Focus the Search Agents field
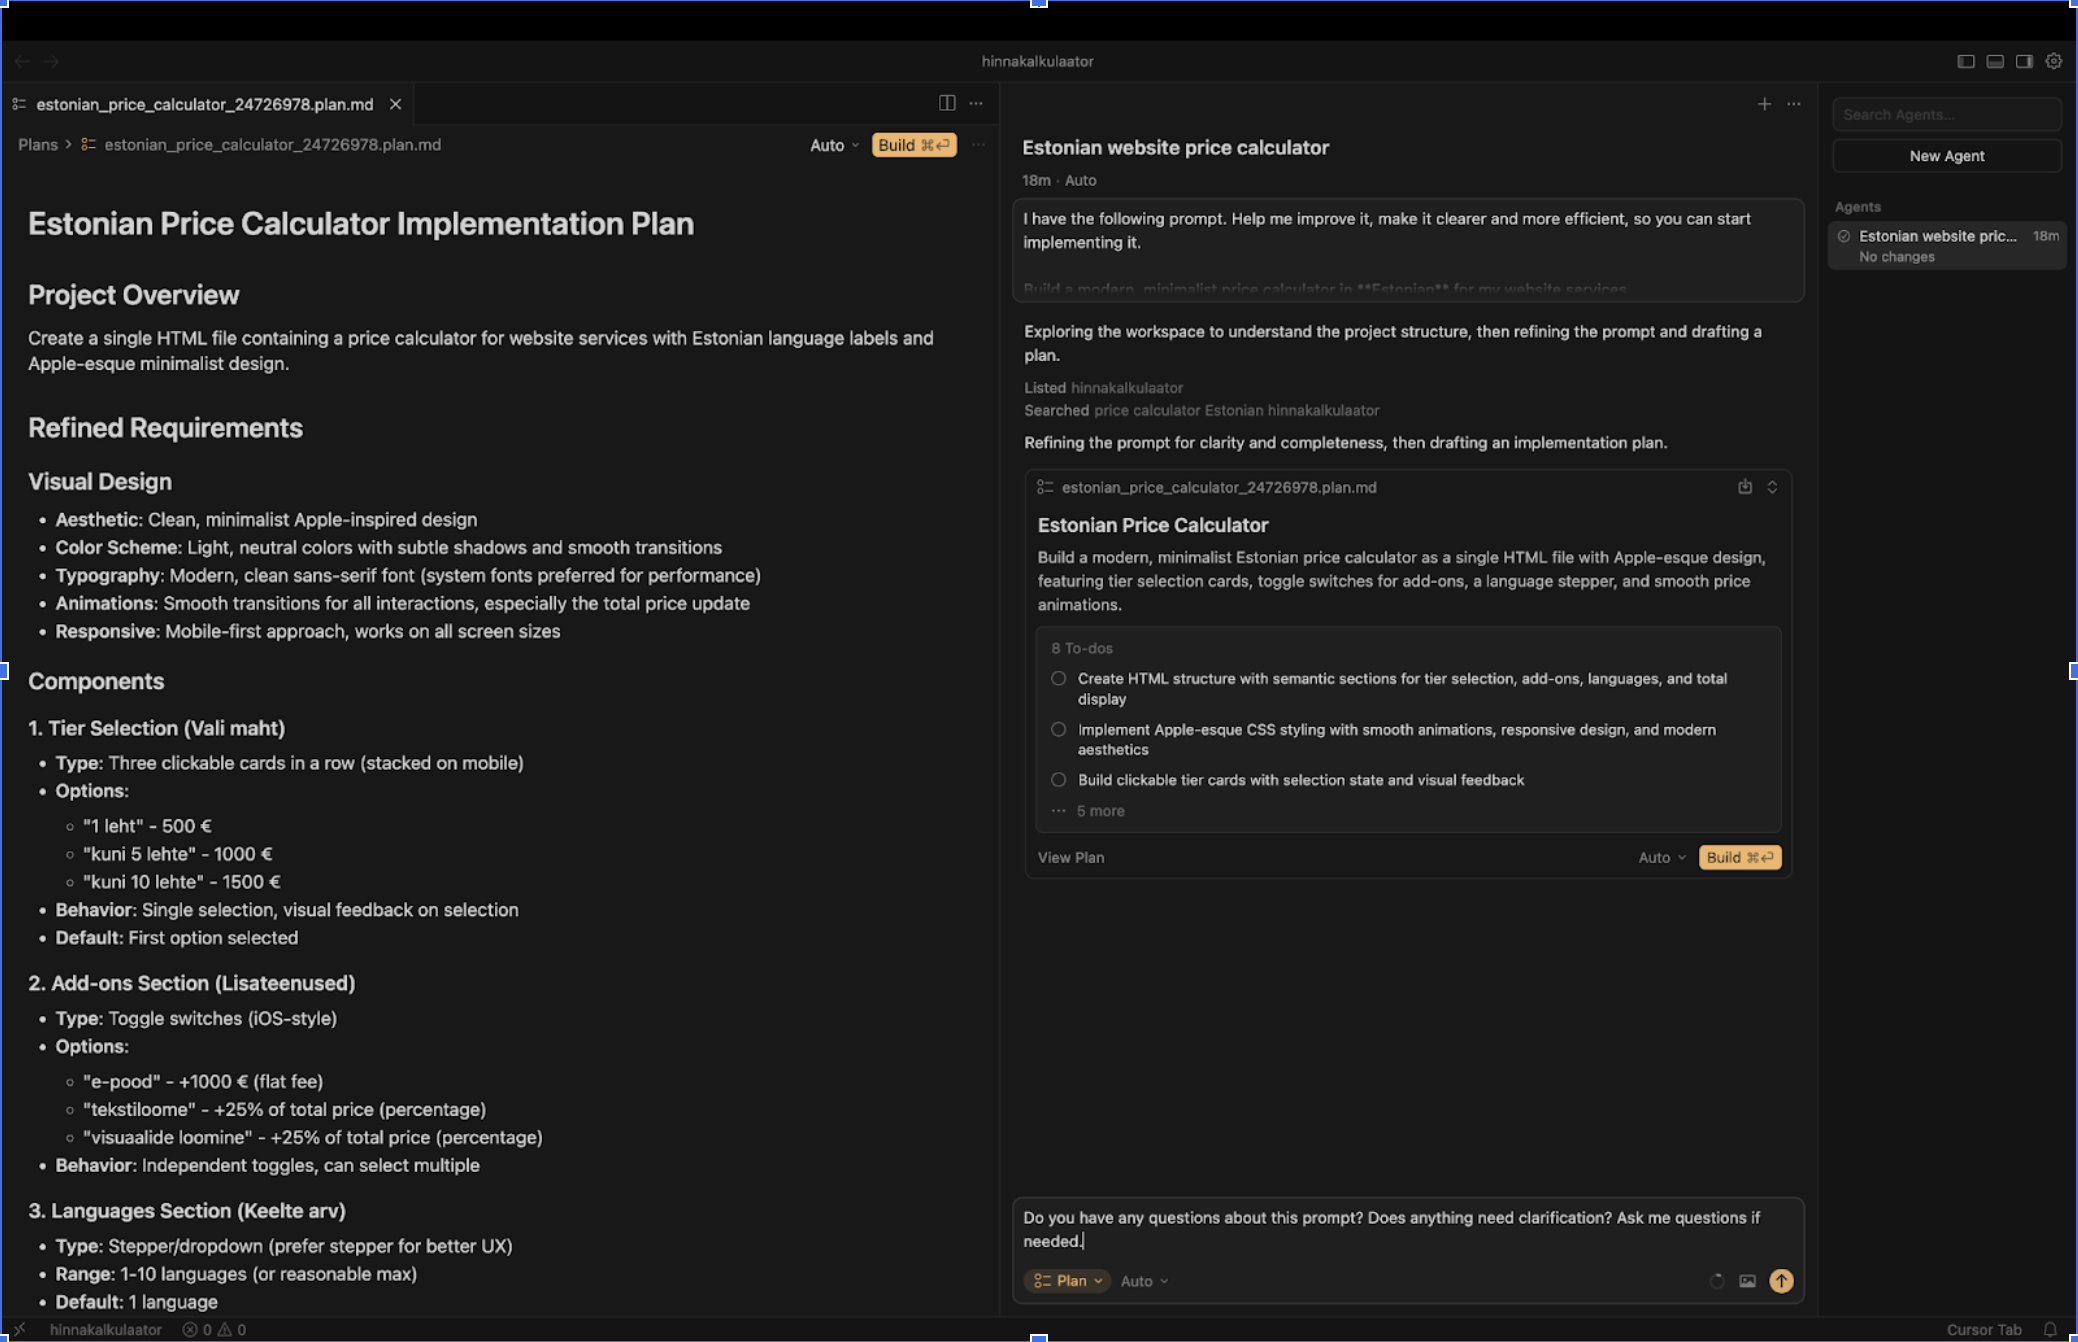Screen dimensions: 2078x1342 (x=1946, y=115)
